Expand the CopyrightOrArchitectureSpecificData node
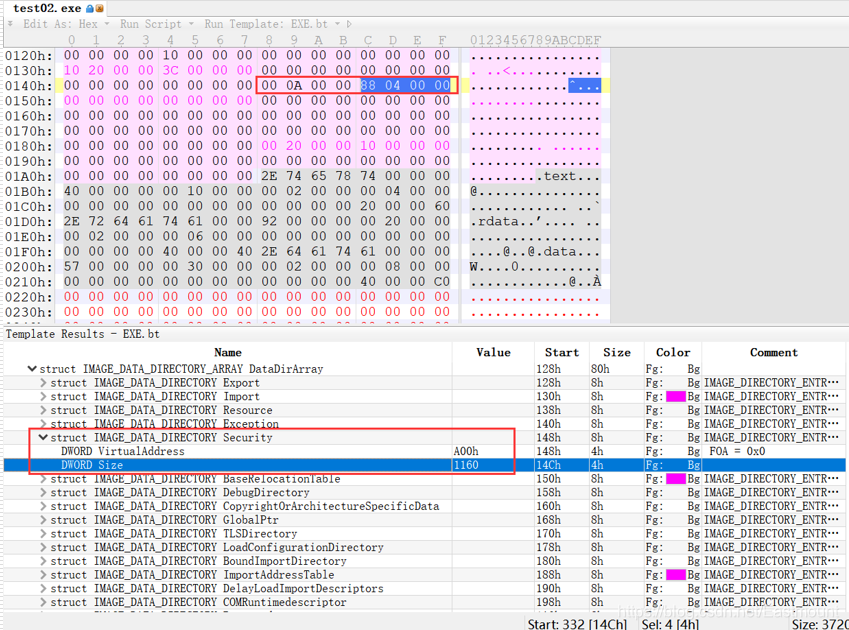The height and width of the screenshot is (630, 849). pos(43,506)
